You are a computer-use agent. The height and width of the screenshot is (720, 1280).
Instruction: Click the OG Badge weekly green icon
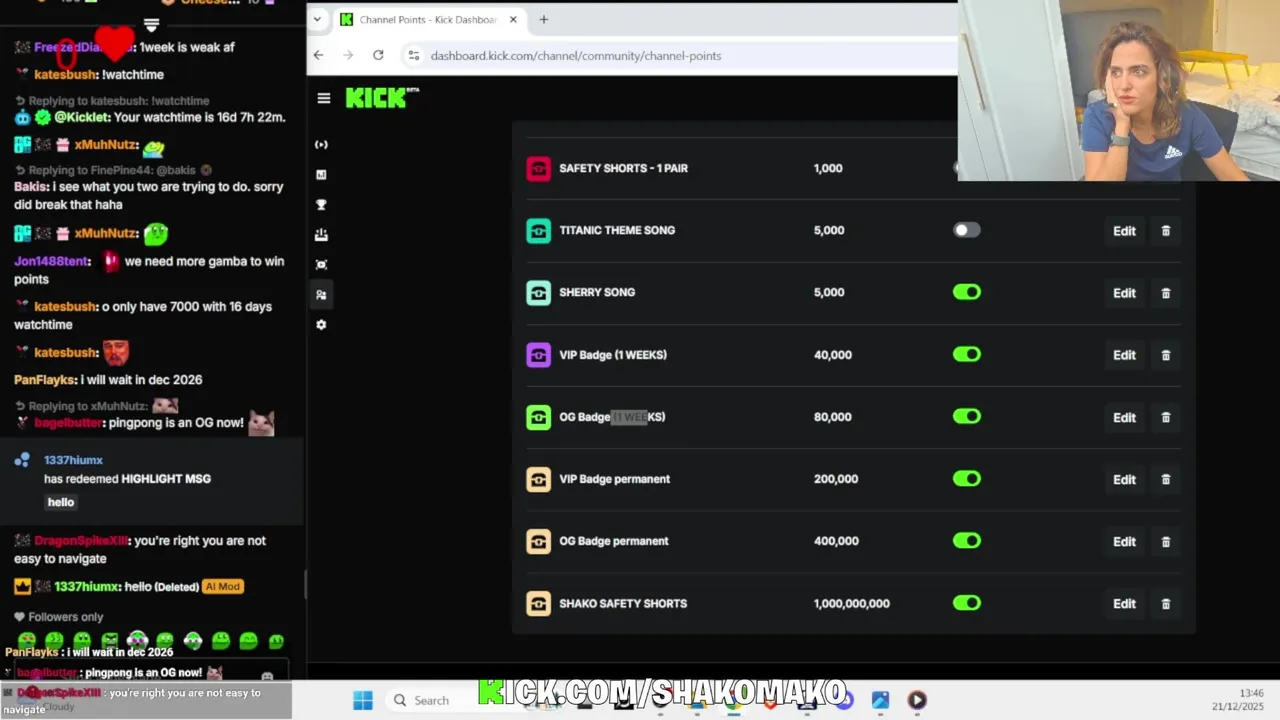coord(538,416)
